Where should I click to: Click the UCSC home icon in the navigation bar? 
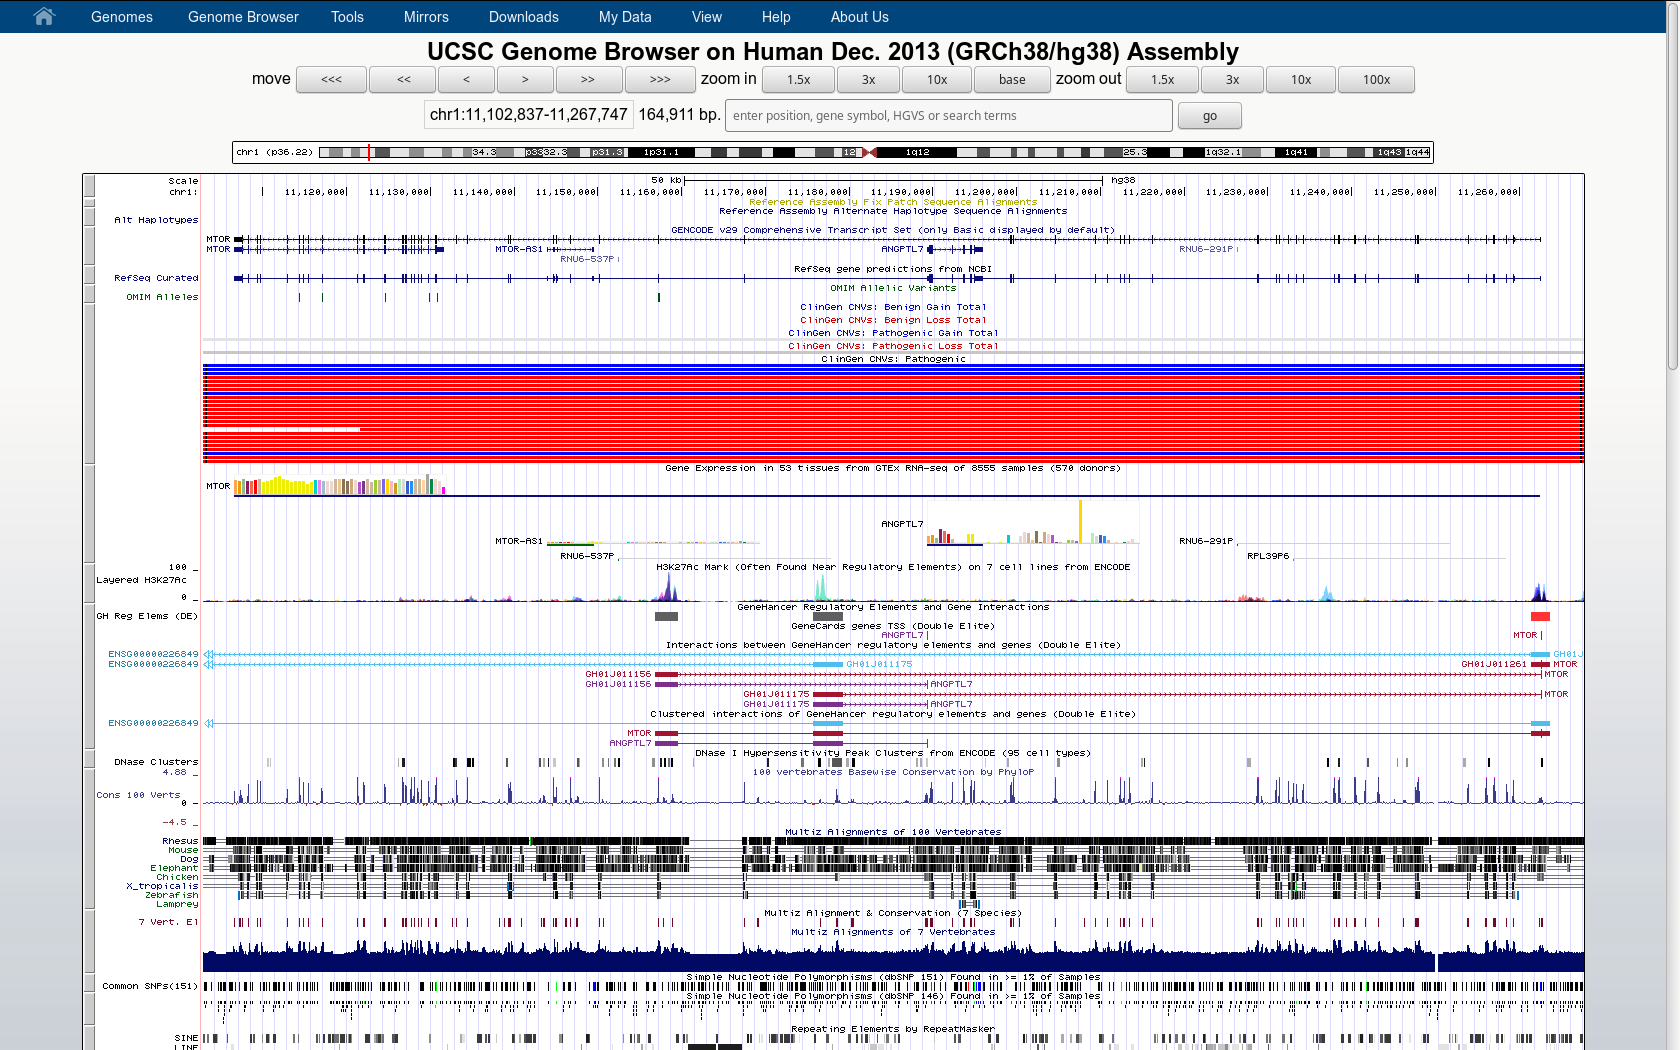pos(42,16)
